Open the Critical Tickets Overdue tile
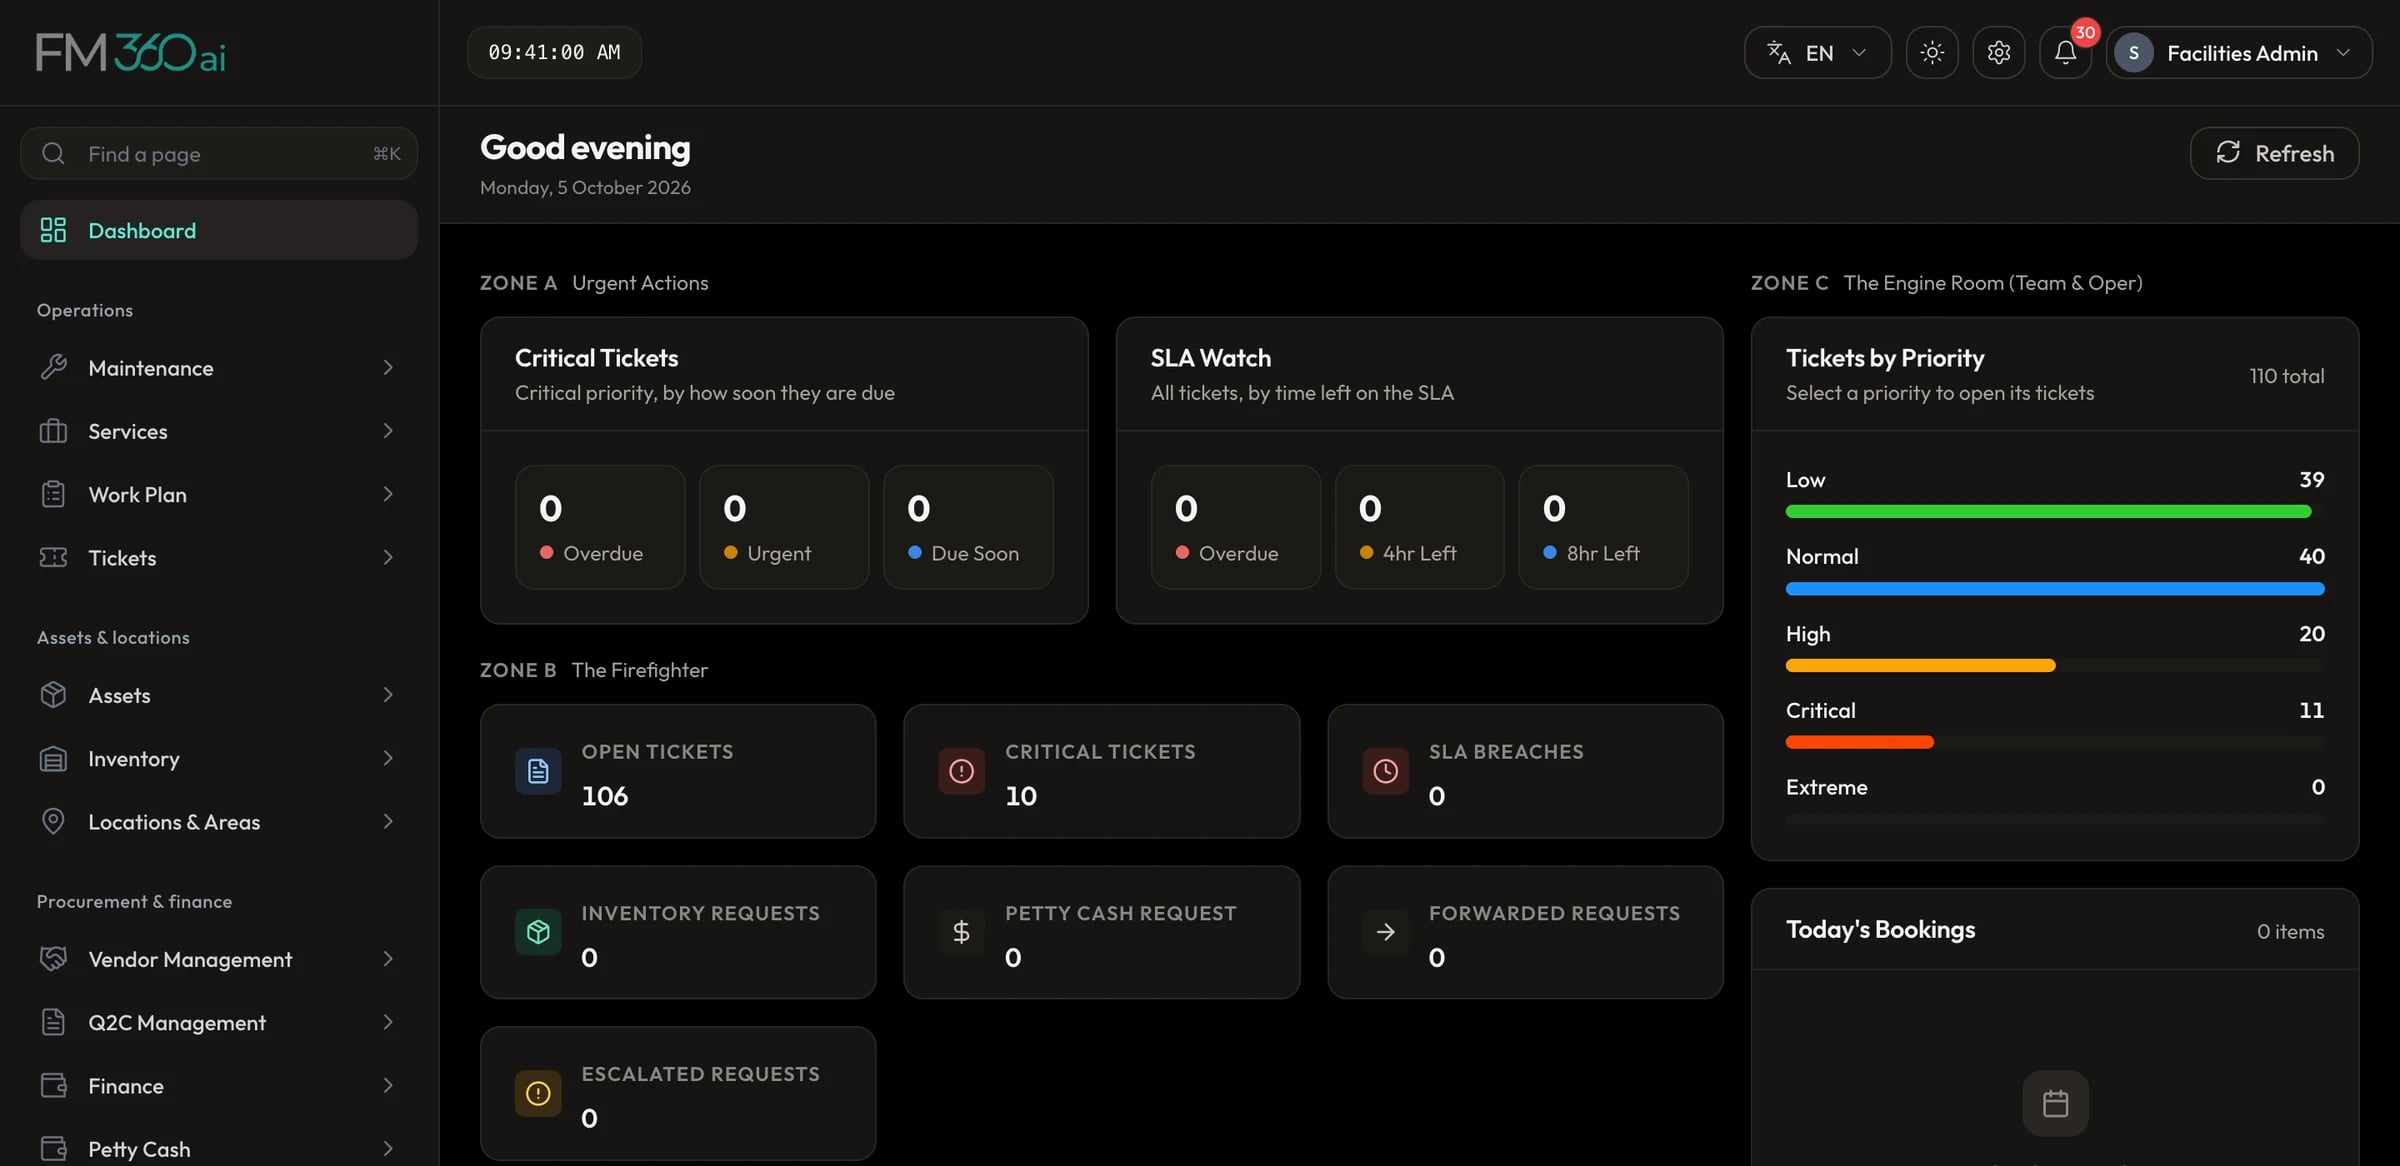2400x1166 pixels. pos(600,527)
